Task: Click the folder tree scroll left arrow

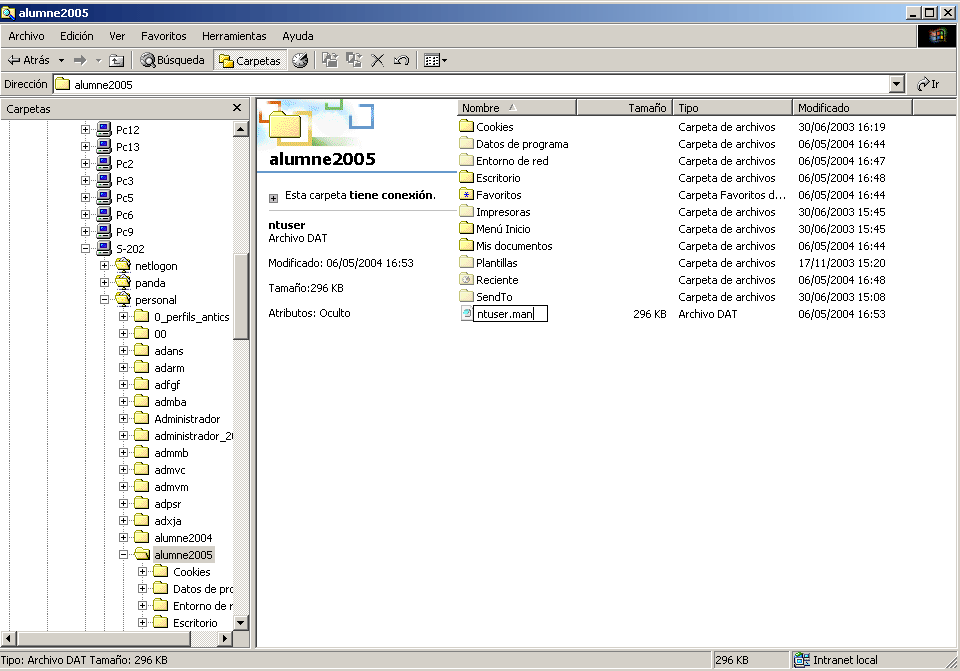Action: pos(8,639)
